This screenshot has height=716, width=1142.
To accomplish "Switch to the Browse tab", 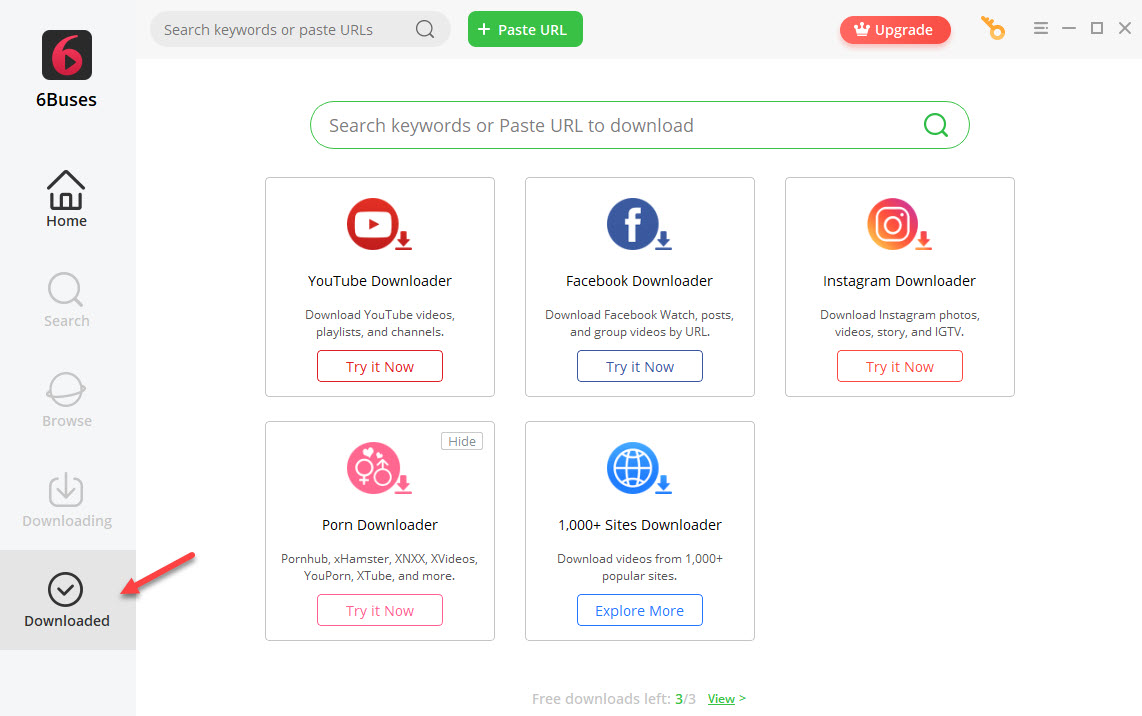I will [x=66, y=399].
